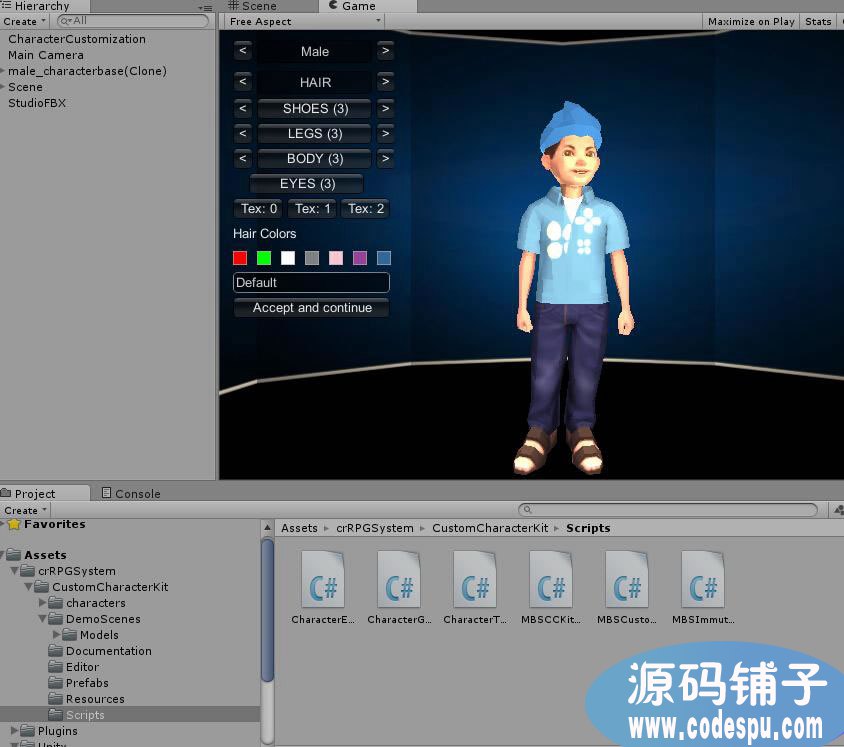Click the EYES (3) button
Viewport: 844px width, 747px height.
point(307,184)
